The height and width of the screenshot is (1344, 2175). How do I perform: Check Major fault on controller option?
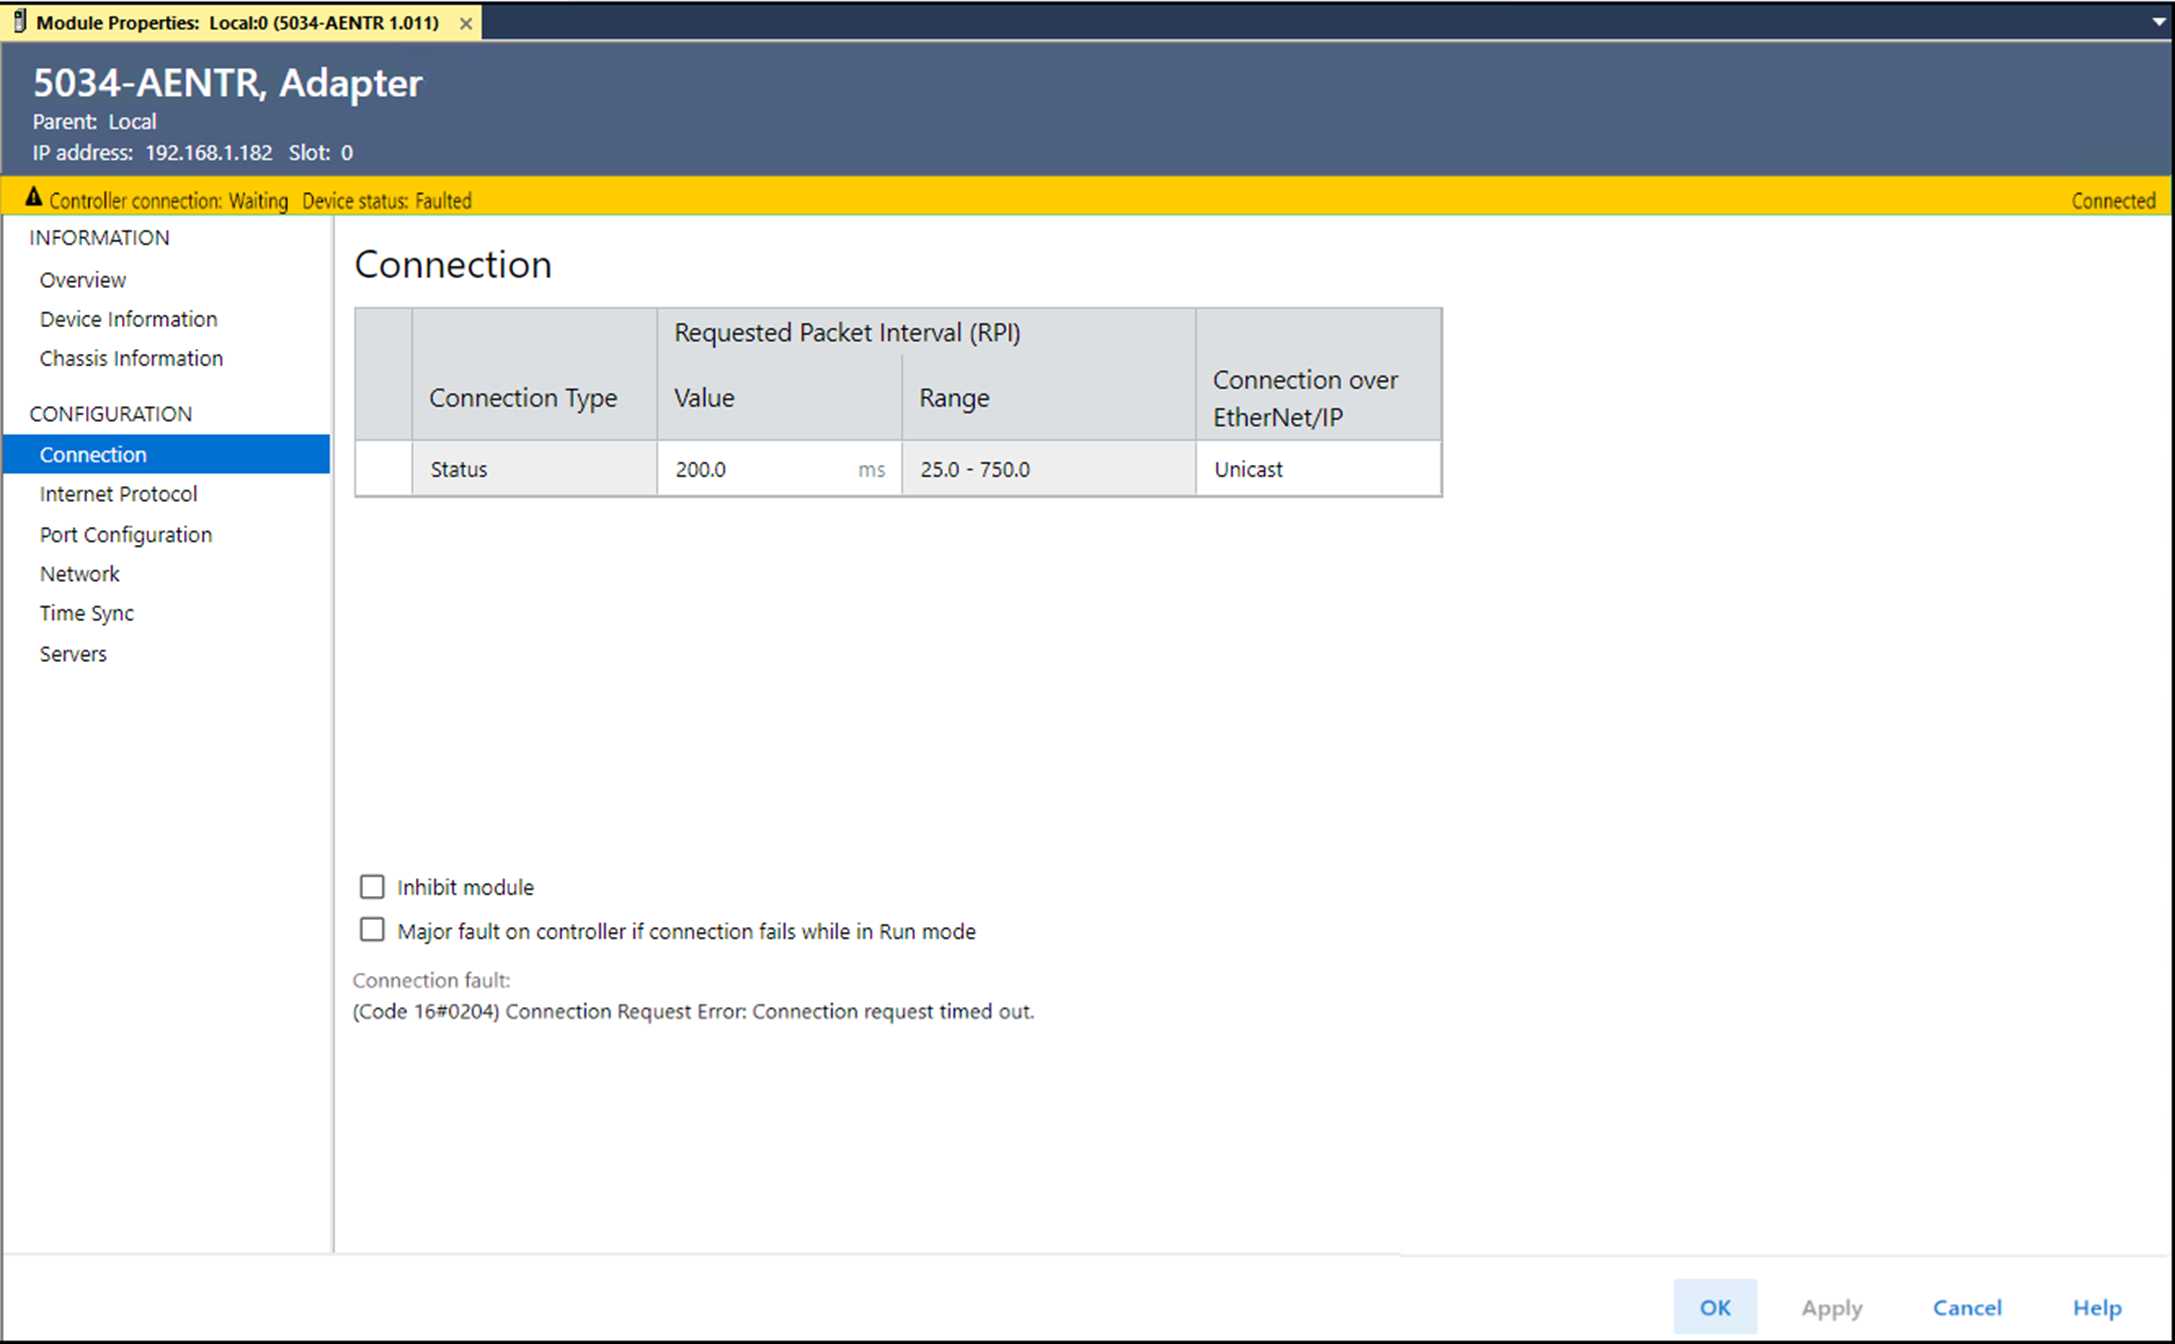[372, 931]
